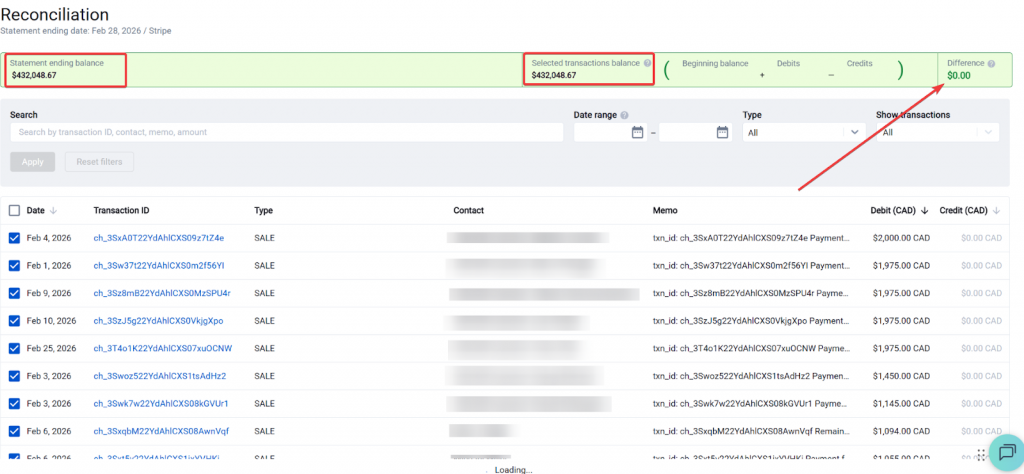The width and height of the screenshot is (1024, 474).
Task: Uncheck the $1,450.00 CAD transaction row checkbox
Action: (x=14, y=376)
